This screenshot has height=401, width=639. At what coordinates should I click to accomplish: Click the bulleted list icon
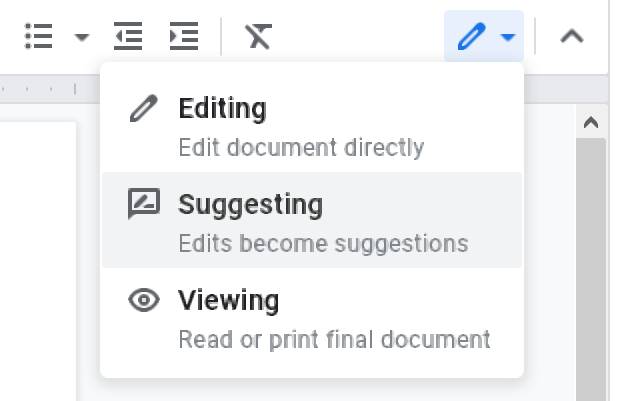(38, 37)
